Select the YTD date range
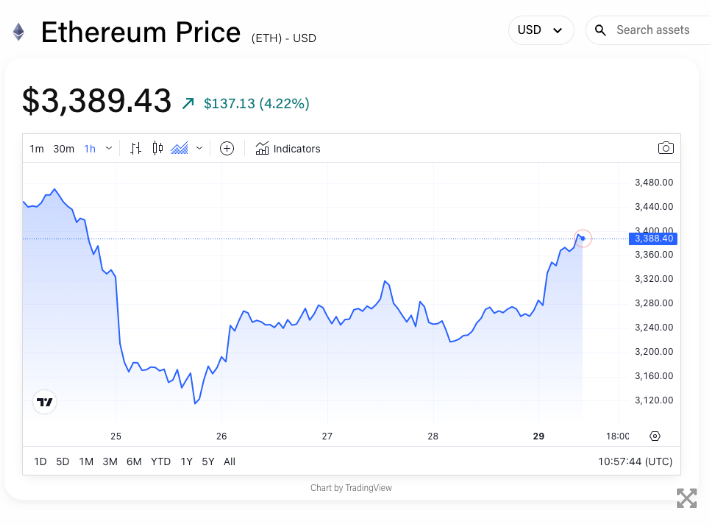The width and height of the screenshot is (710, 526). (160, 461)
